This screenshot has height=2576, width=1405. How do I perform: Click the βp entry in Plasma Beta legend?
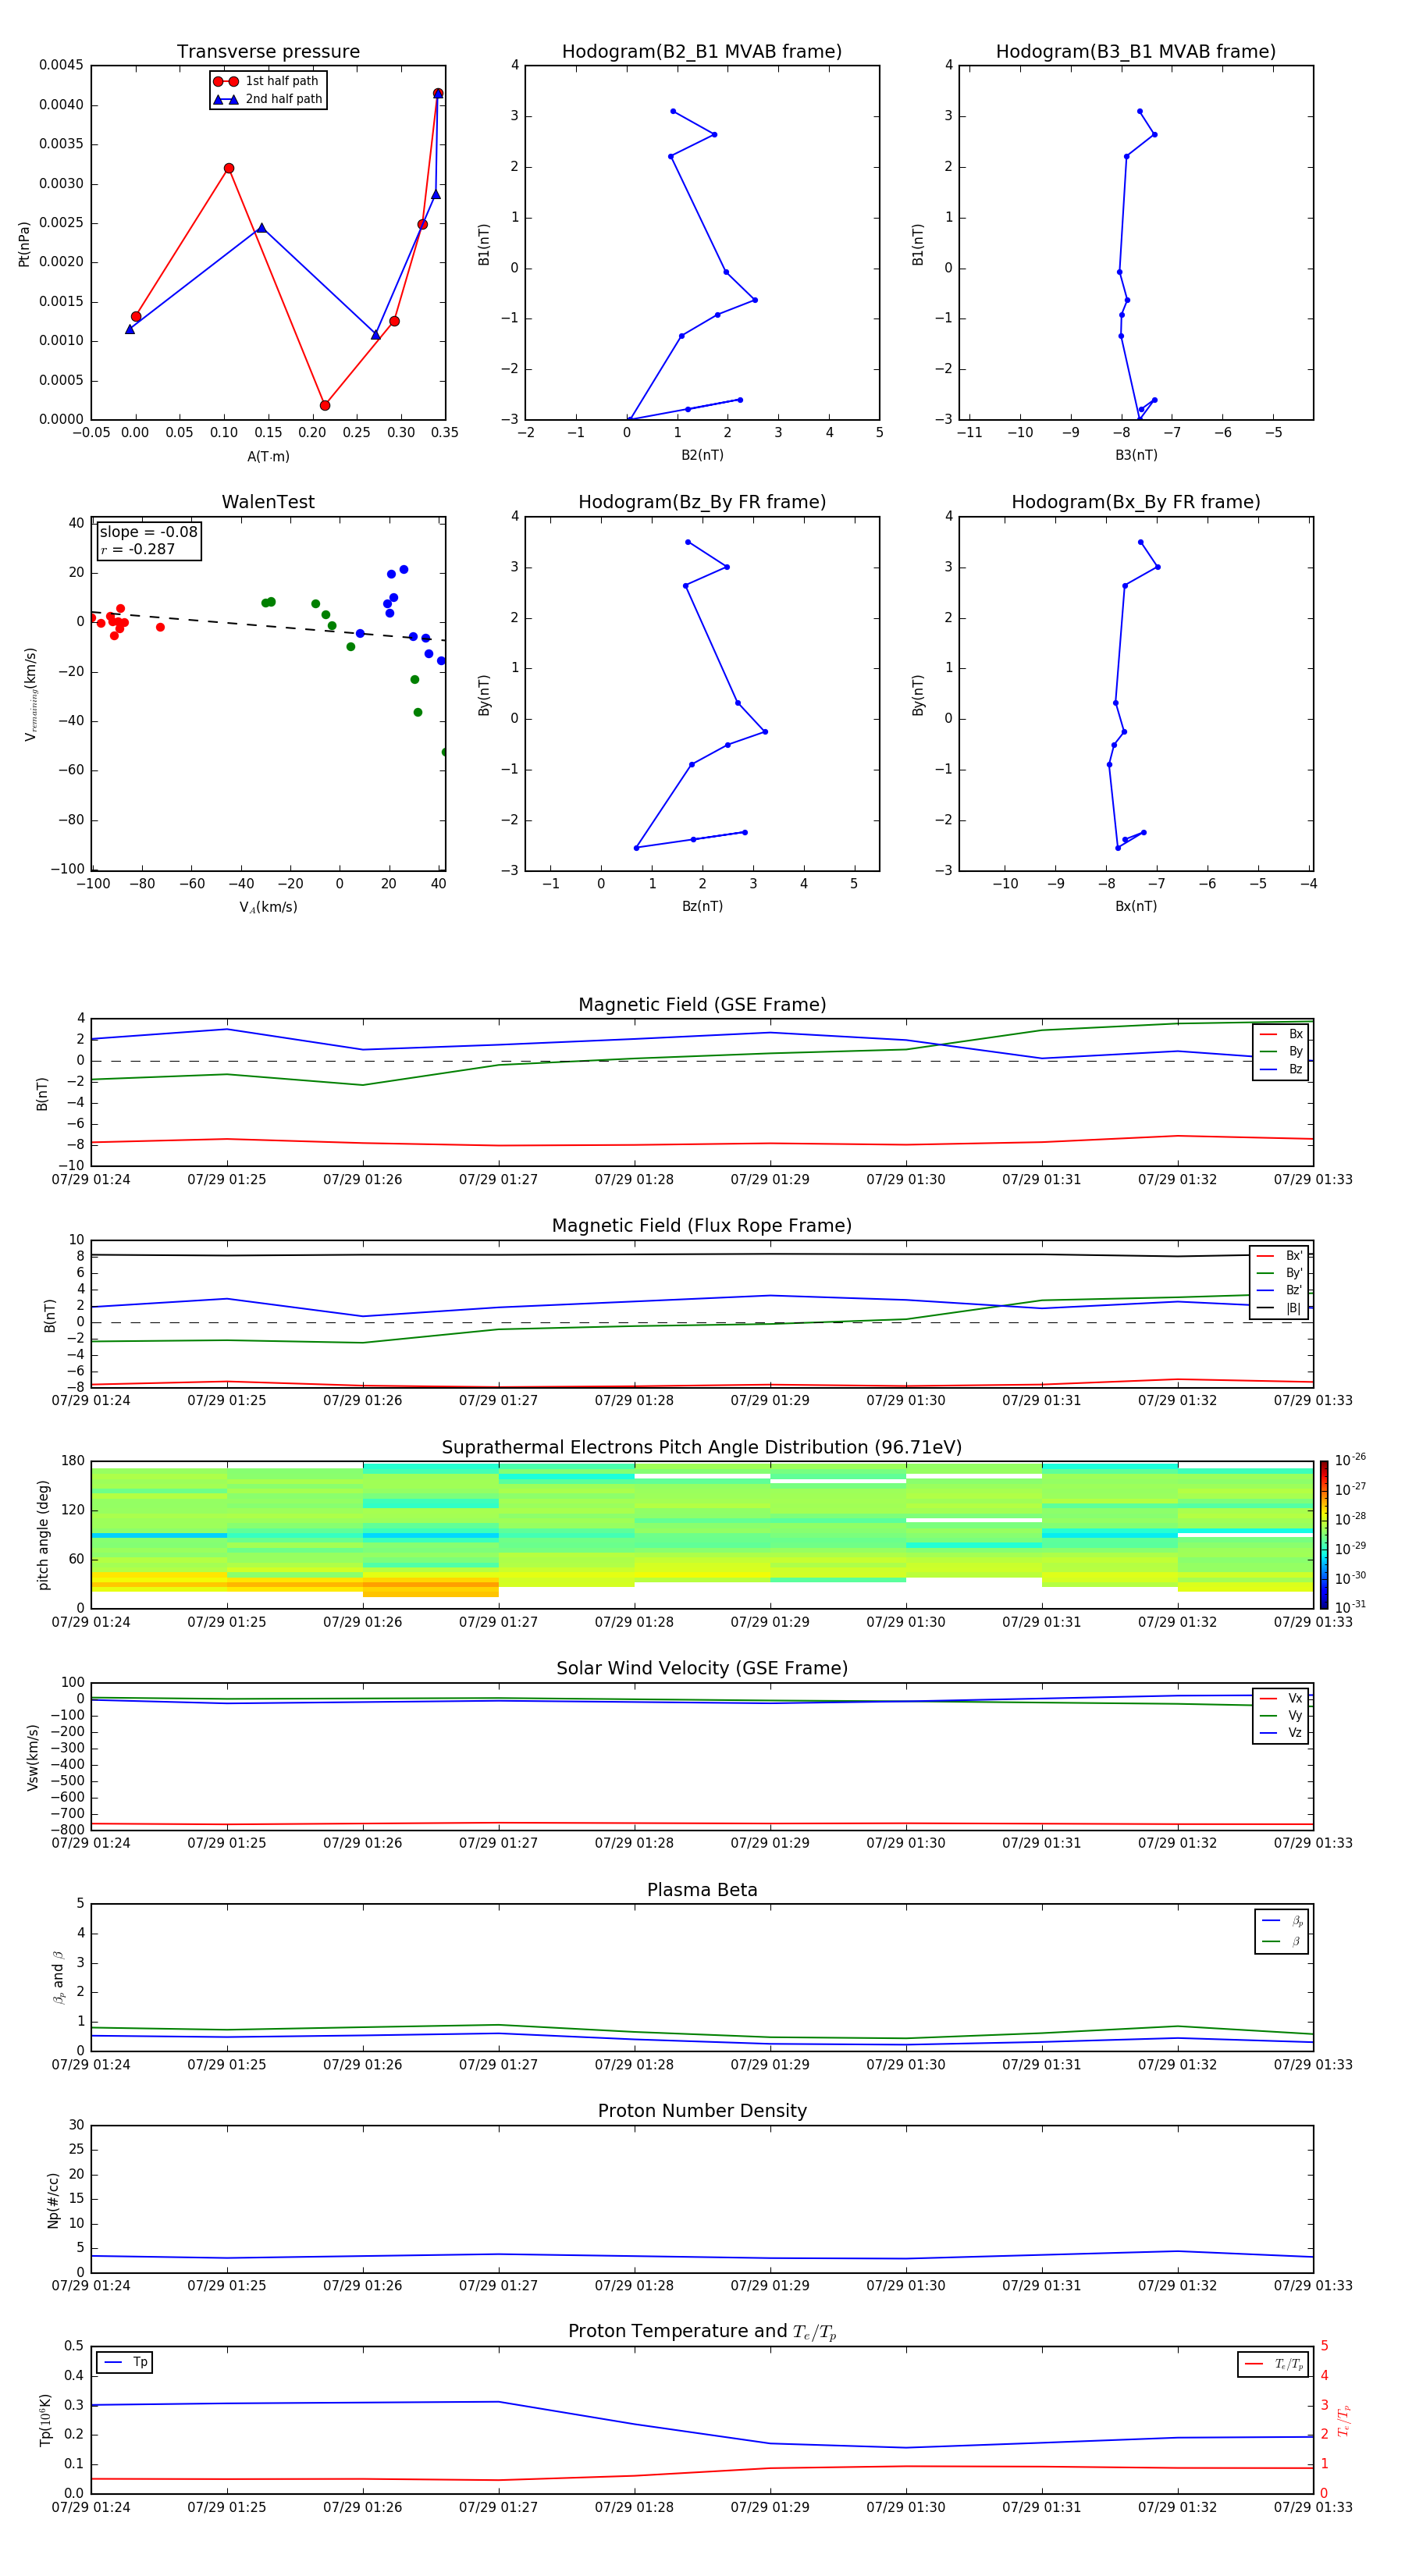1282,1921
